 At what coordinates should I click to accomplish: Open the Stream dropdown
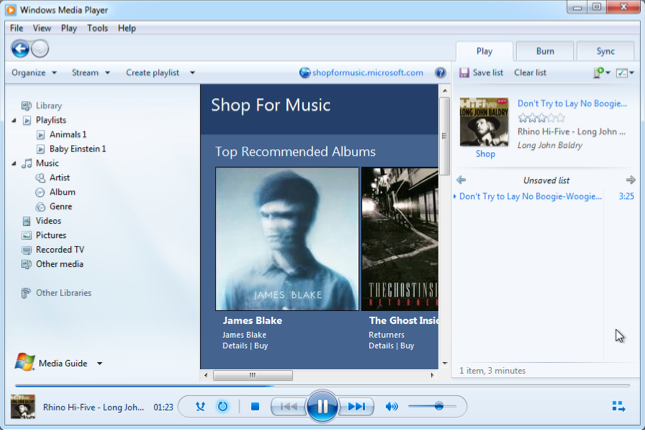[x=90, y=73]
